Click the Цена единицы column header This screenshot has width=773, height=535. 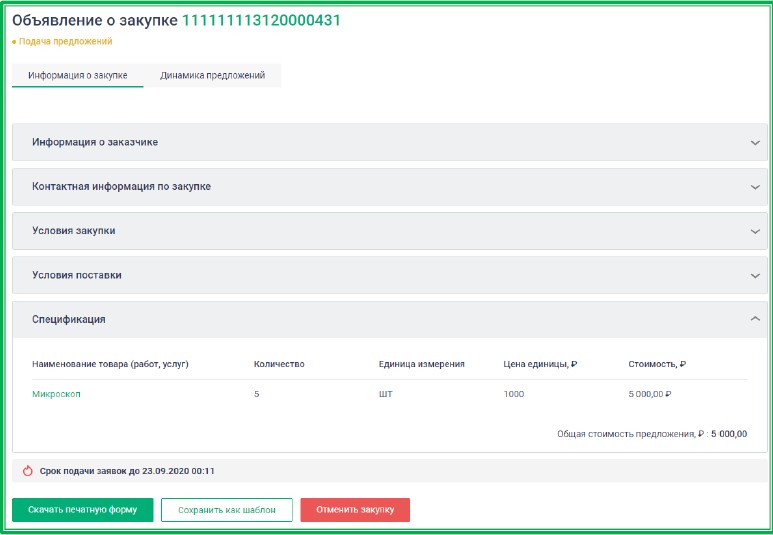click(x=540, y=364)
